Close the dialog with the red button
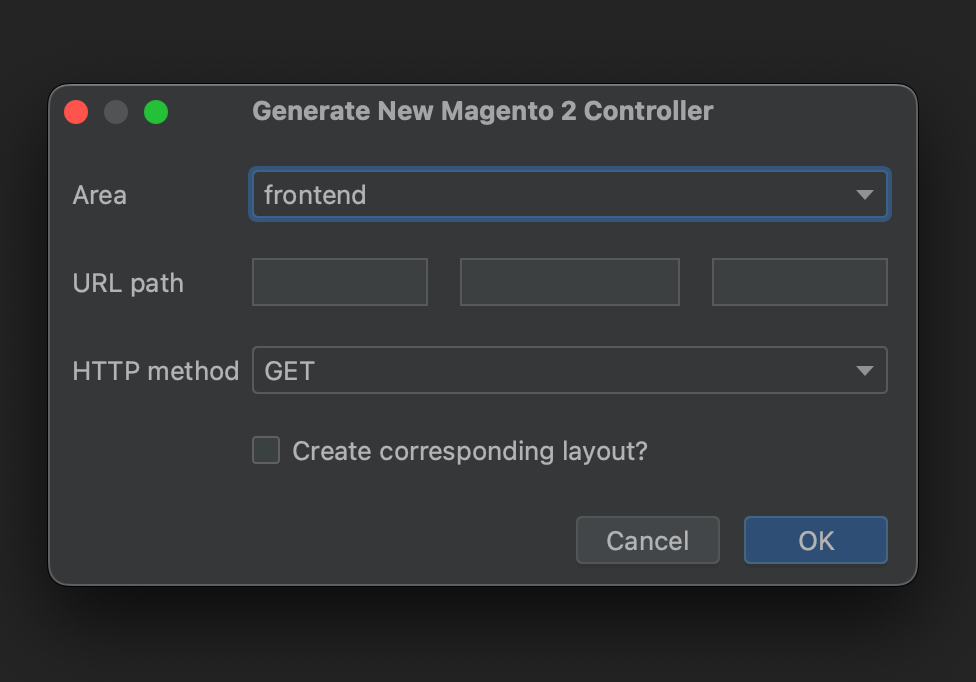Image resolution: width=976 pixels, height=682 pixels. click(x=76, y=112)
